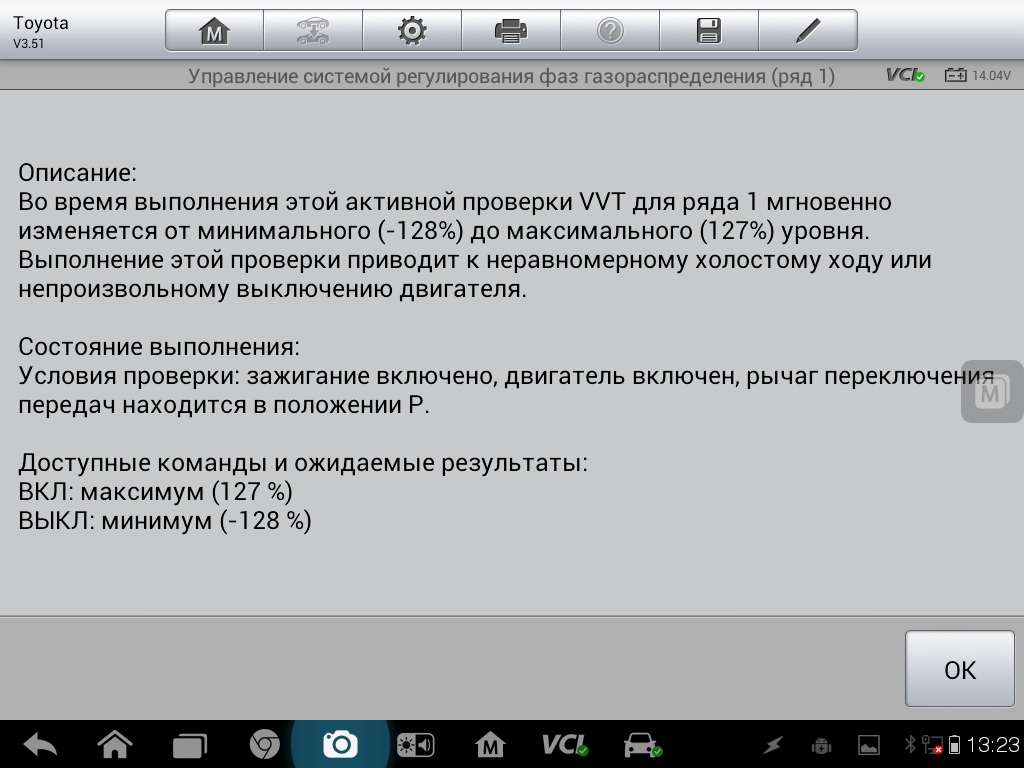The height and width of the screenshot is (768, 1024).
Task: Launch Chrome browser from bottom bar
Action: 264,744
